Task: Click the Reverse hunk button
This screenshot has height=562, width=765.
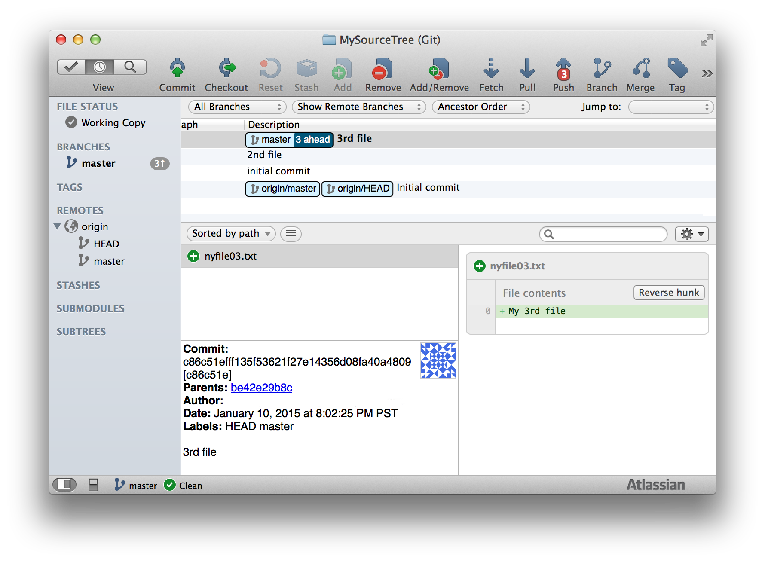Action: click(x=668, y=292)
